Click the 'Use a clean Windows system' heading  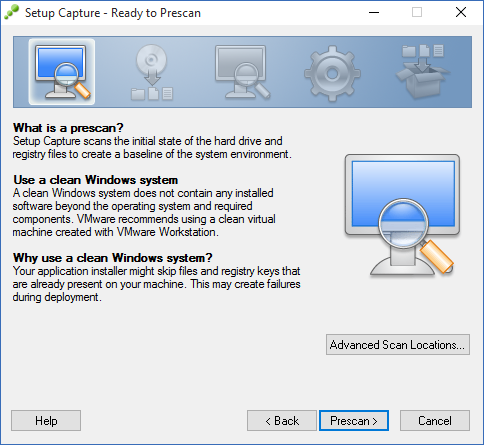(x=95, y=180)
